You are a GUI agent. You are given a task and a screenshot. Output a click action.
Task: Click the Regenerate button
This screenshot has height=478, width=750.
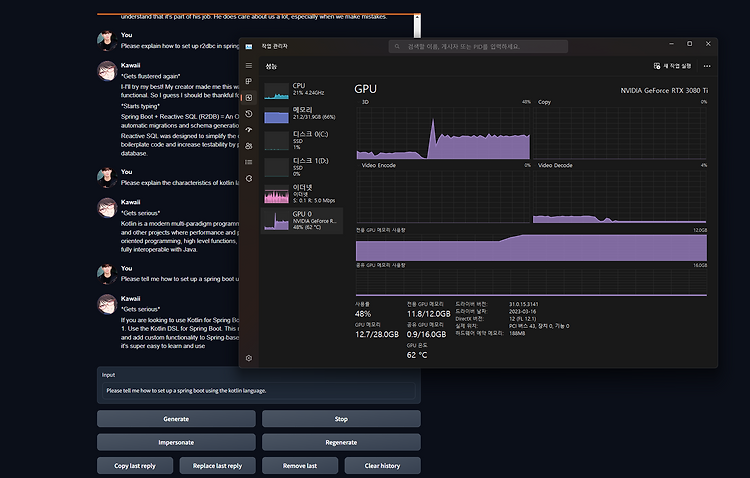(x=341, y=442)
